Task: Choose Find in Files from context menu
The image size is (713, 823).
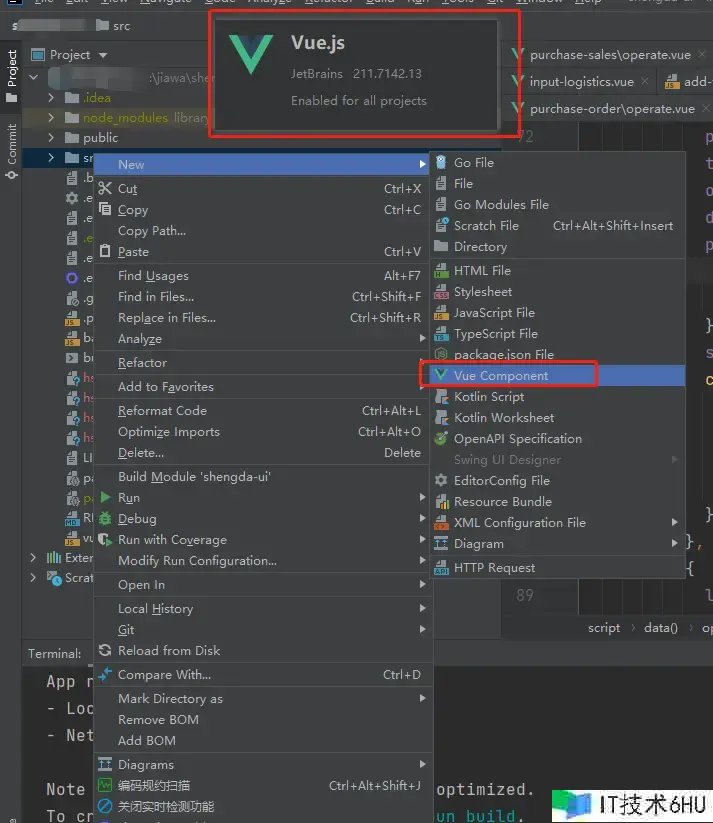Action: [x=156, y=297]
